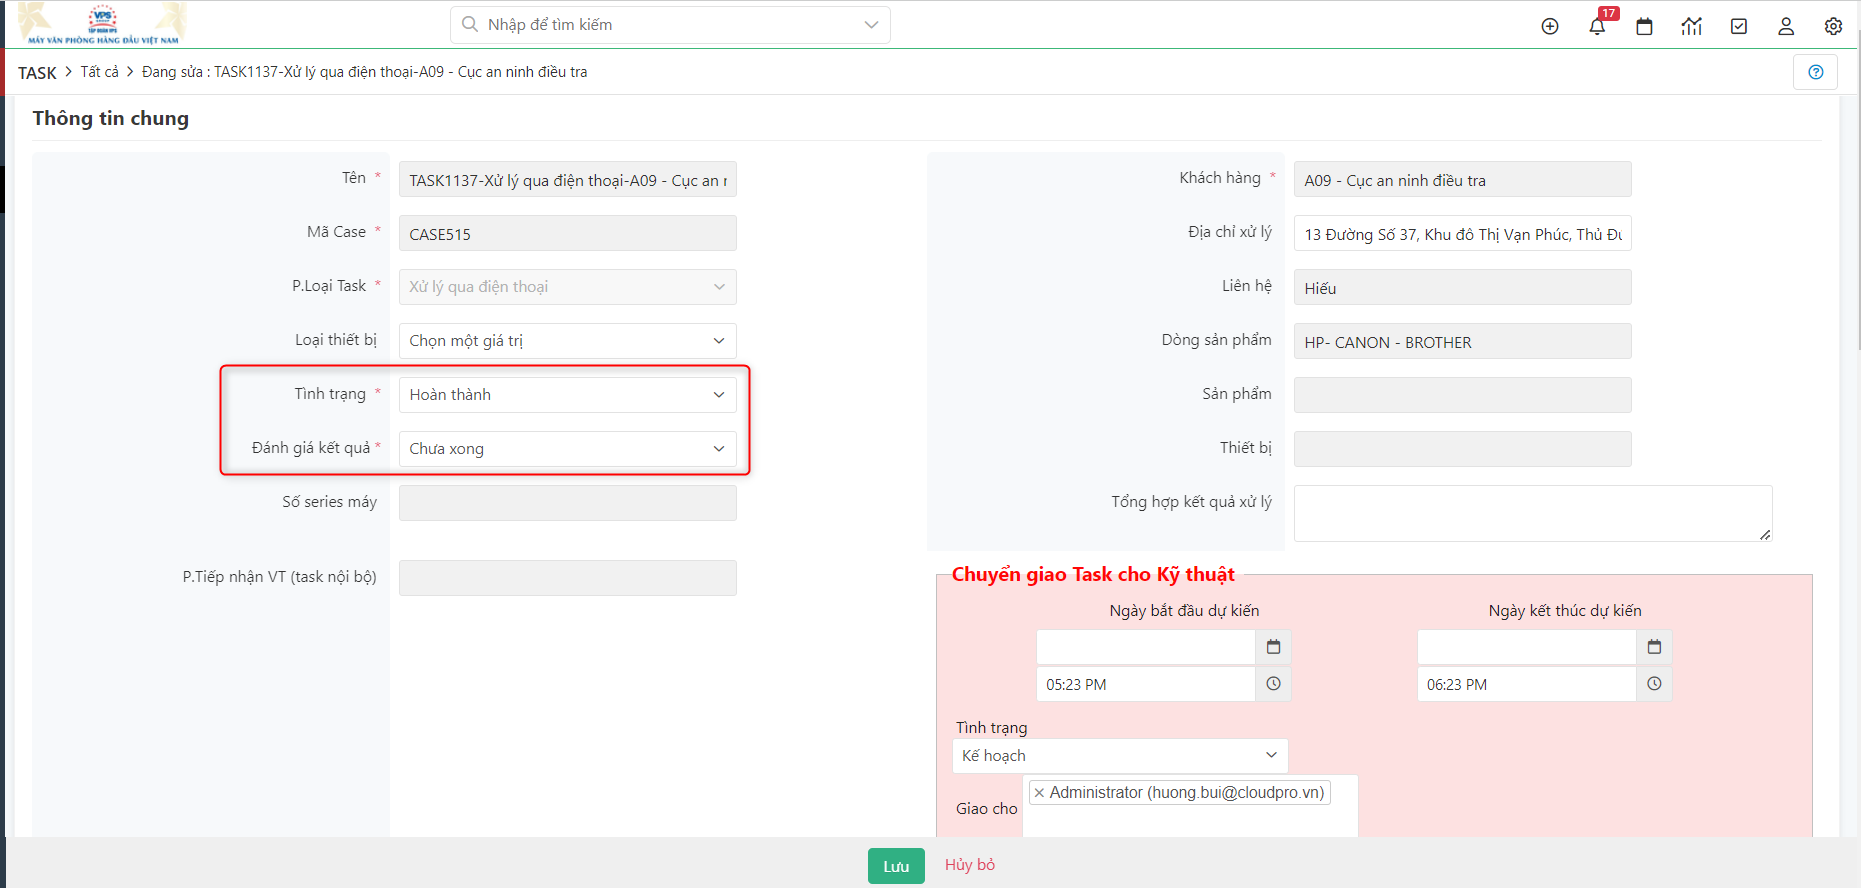Click the Lưu save button
Viewport: 1861px width, 888px height.
[x=896, y=866]
